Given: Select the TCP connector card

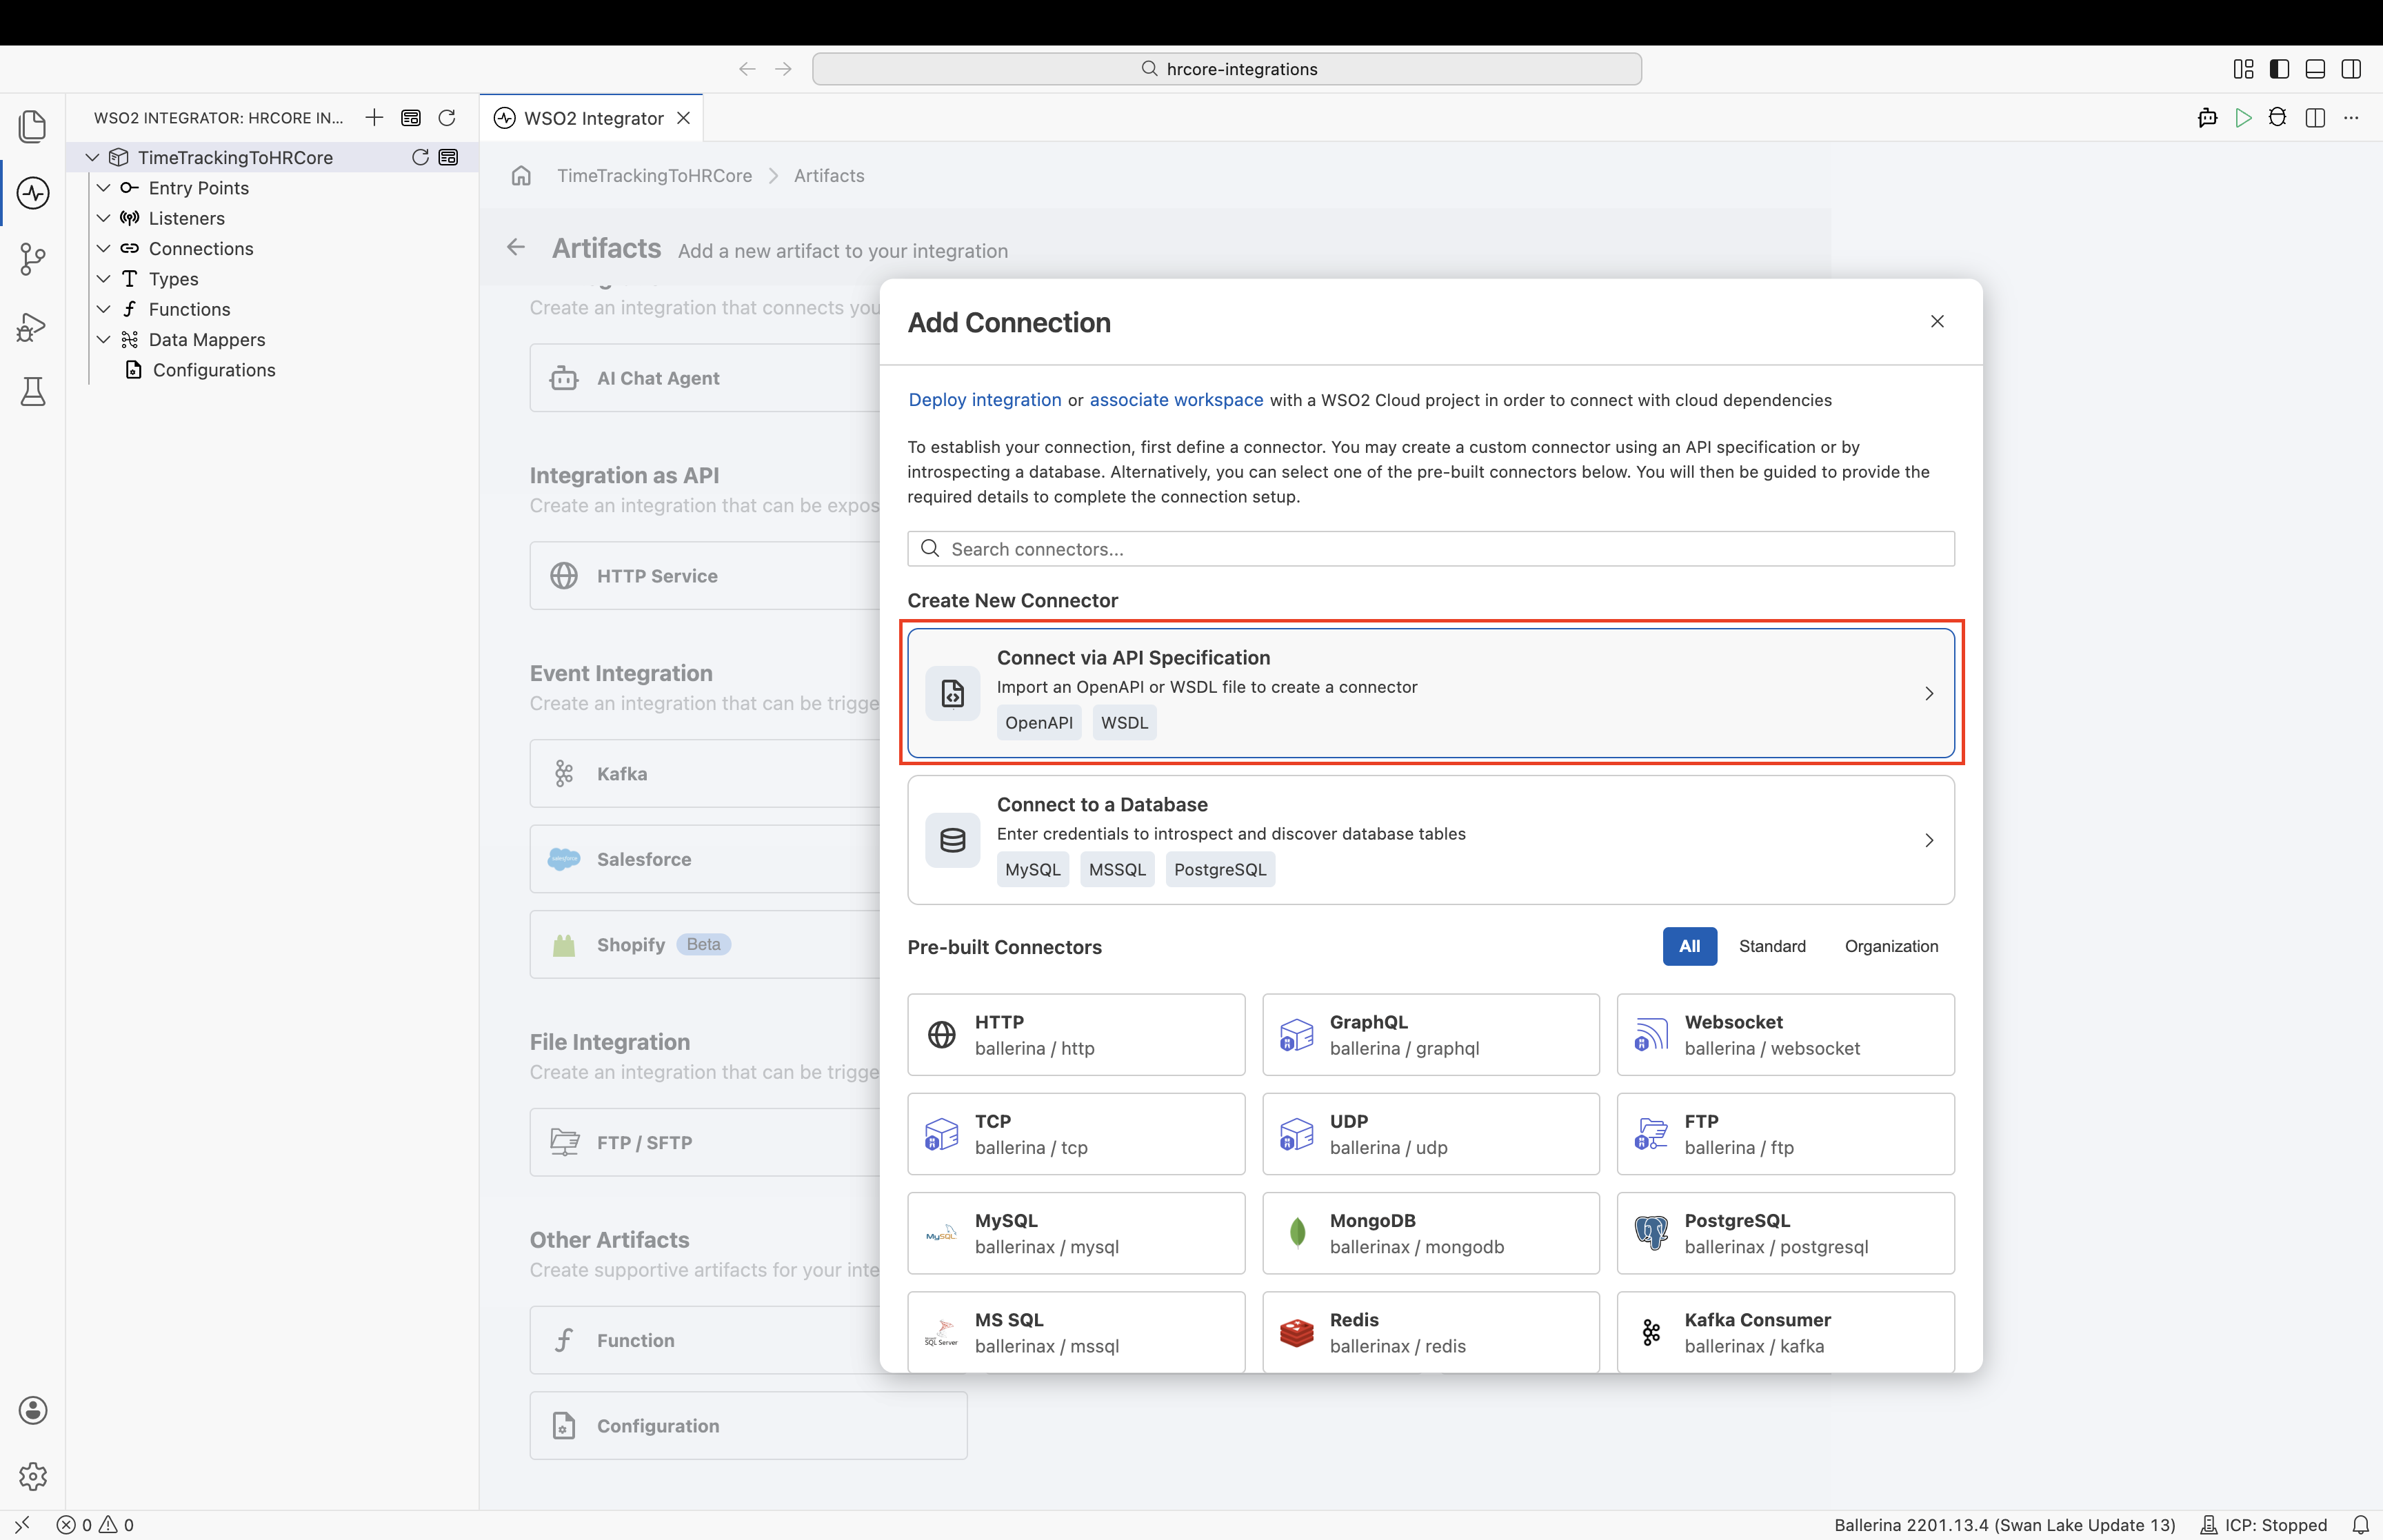Looking at the screenshot, I should point(1076,1133).
